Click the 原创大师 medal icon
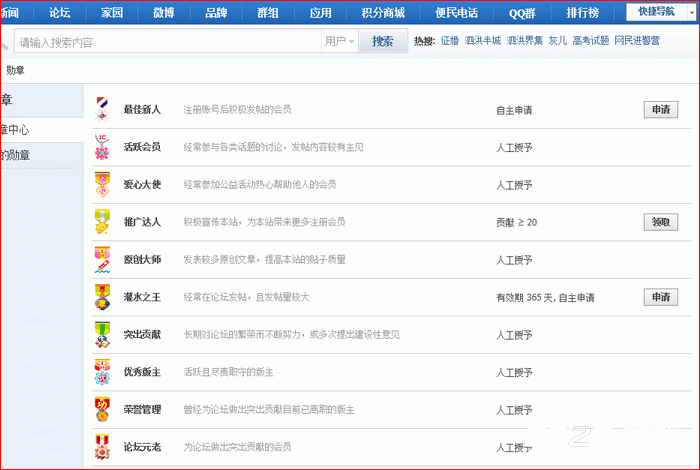This screenshot has height=470, width=700. pyautogui.click(x=102, y=260)
